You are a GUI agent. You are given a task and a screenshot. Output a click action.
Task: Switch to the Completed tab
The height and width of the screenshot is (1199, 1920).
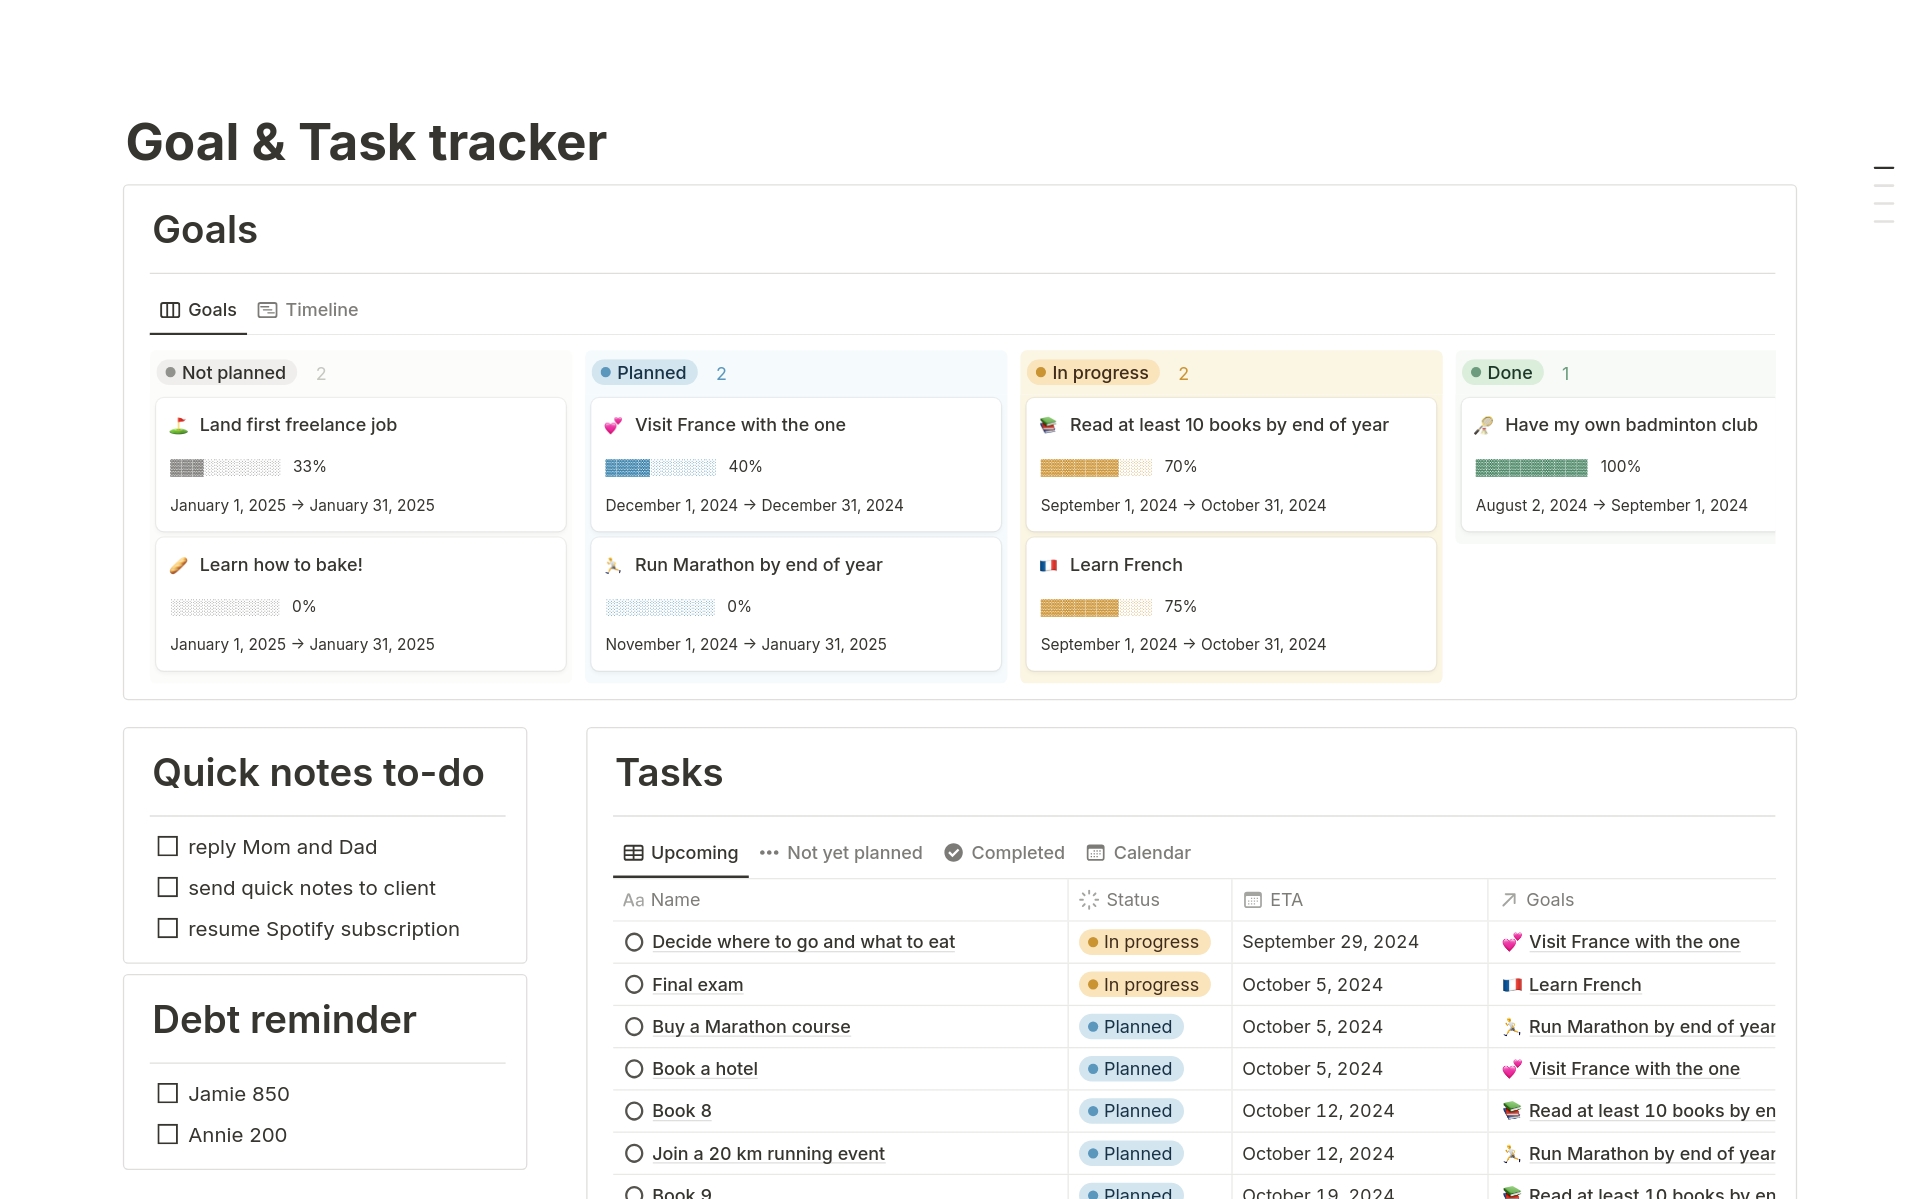tap(1017, 852)
